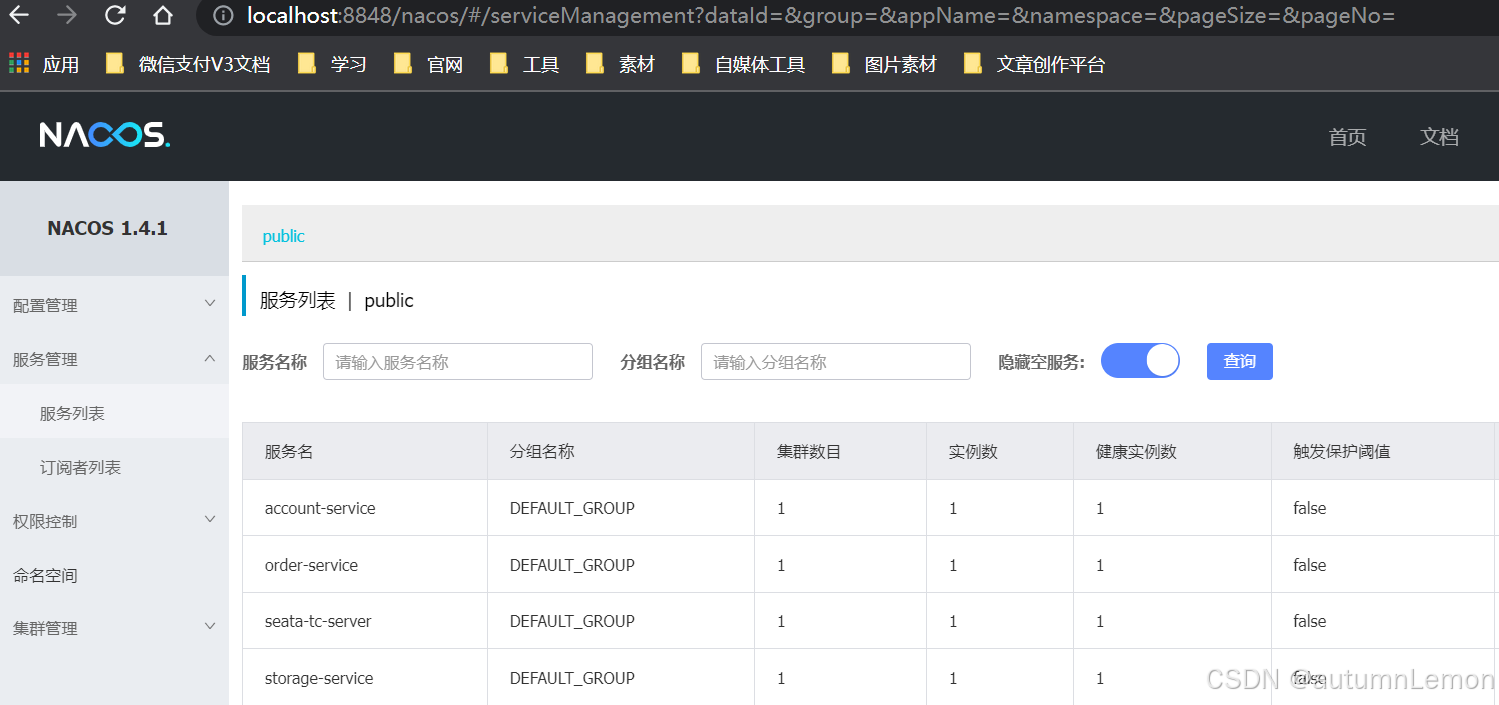Click the 查询 search button
This screenshot has height=705, width=1499.
(x=1239, y=361)
